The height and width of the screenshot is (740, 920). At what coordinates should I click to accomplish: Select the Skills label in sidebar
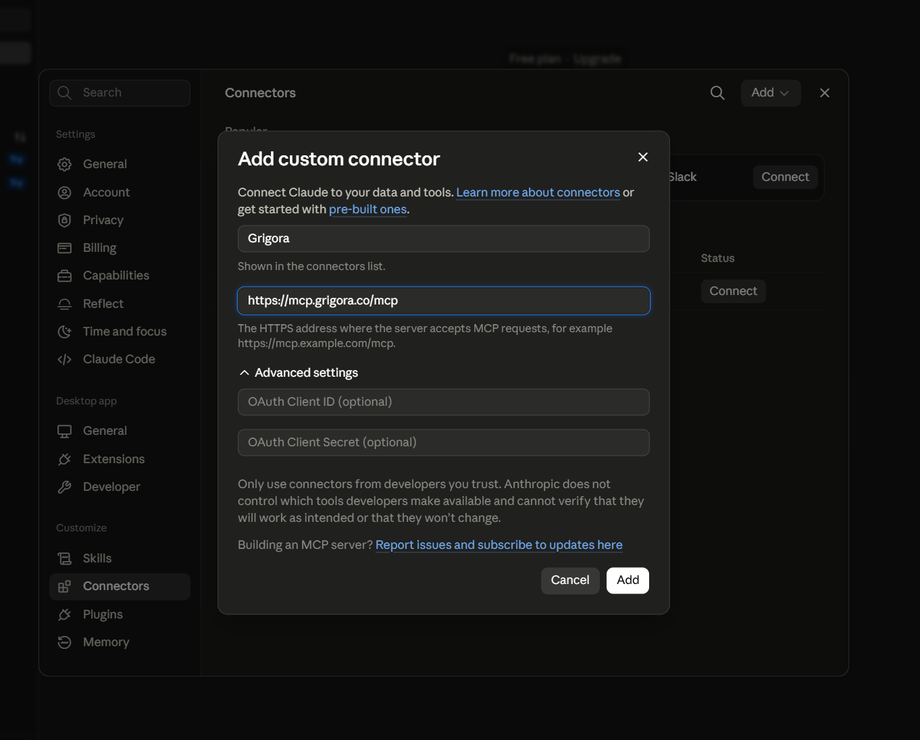[x=97, y=559]
